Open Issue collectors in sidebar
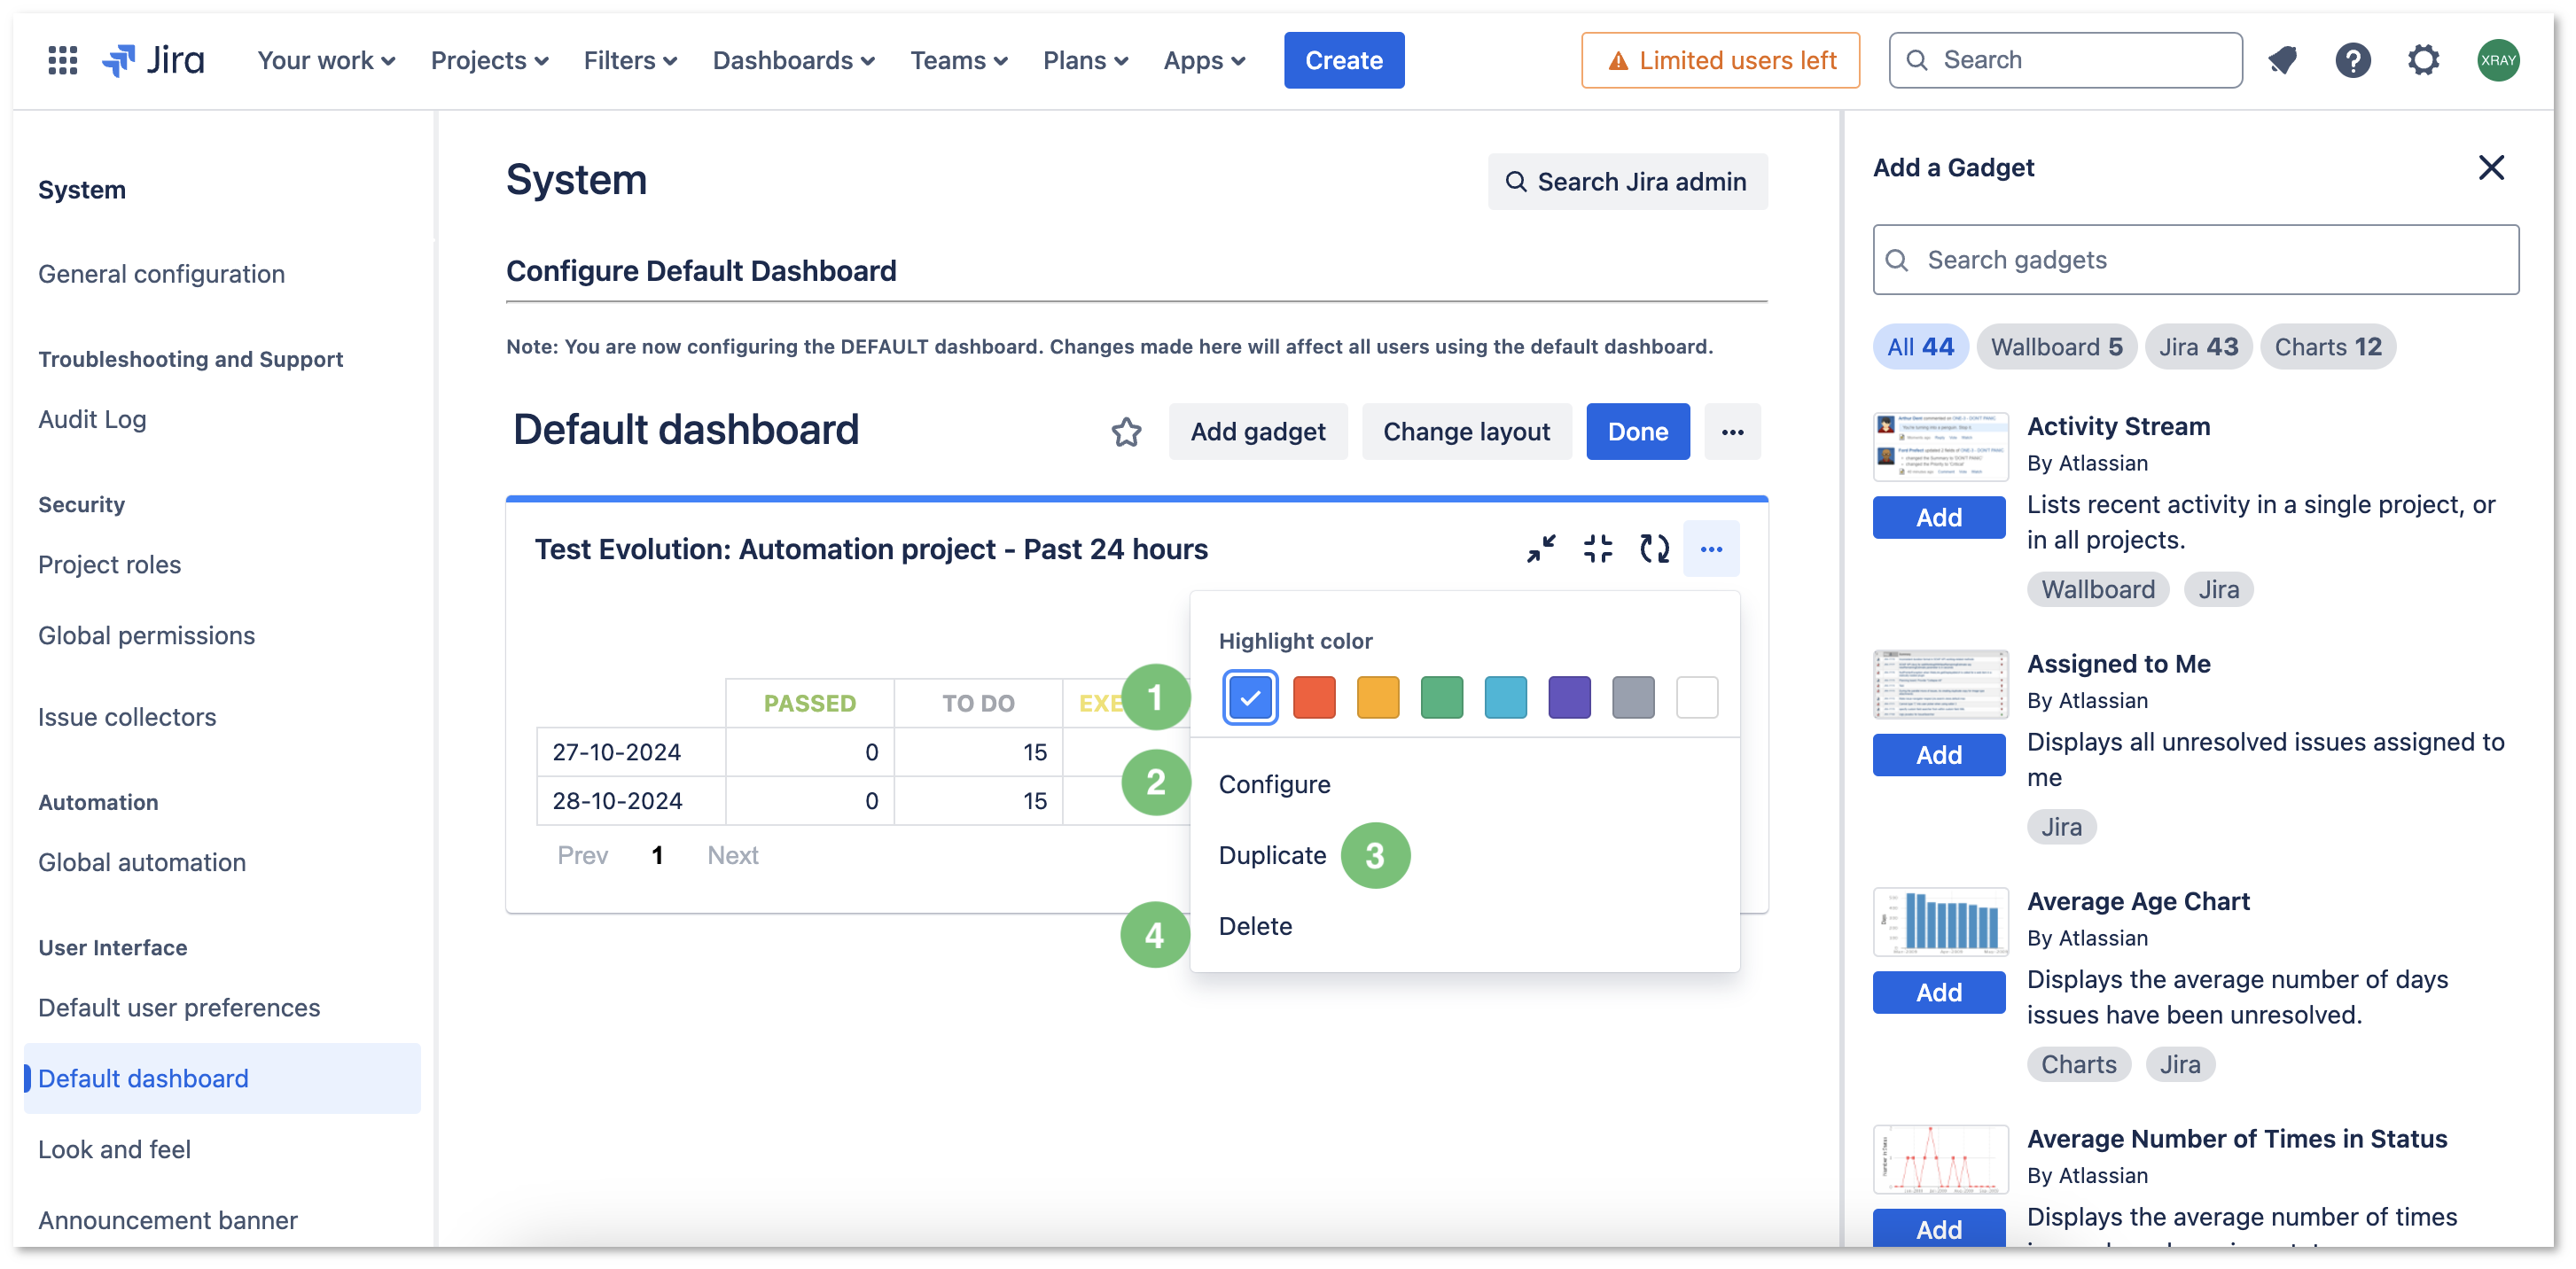 [127, 717]
